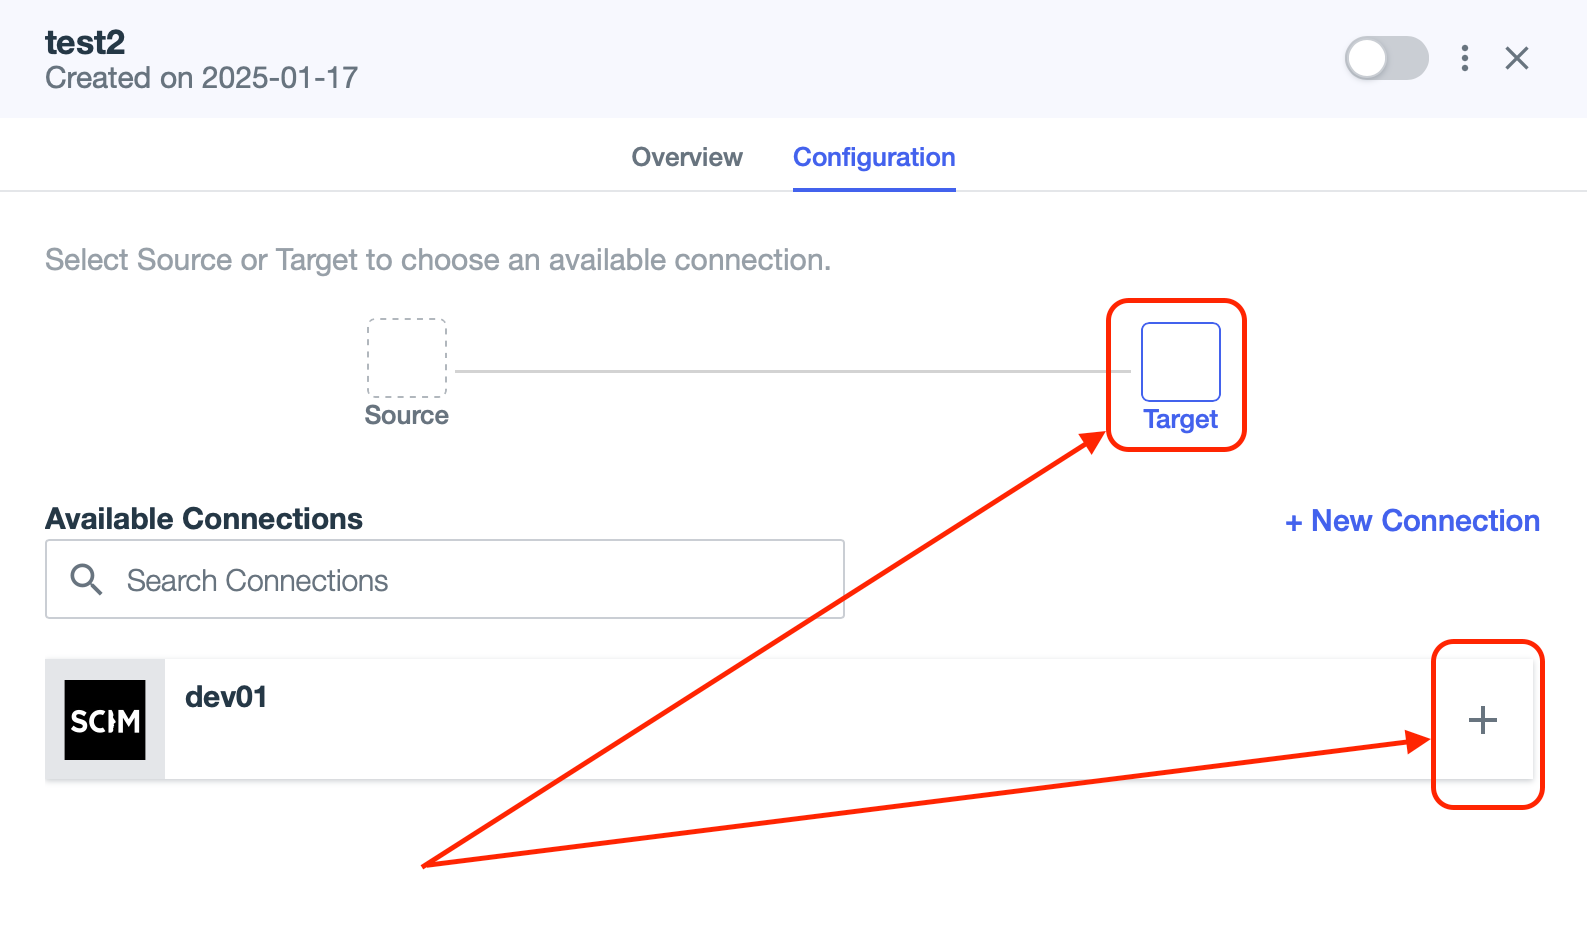Screen dimensions: 1587x937
Task: Click the Created on 2025-01-17 text
Action: point(201,78)
